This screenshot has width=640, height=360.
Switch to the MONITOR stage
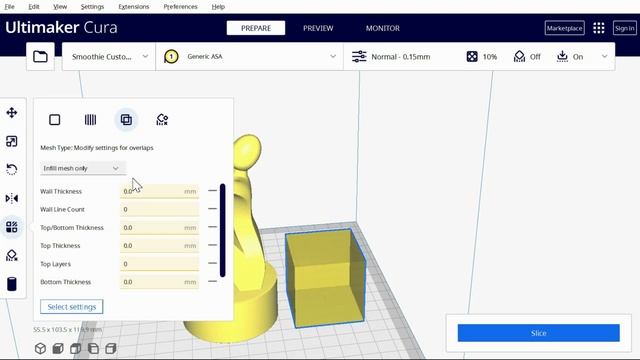coord(382,28)
